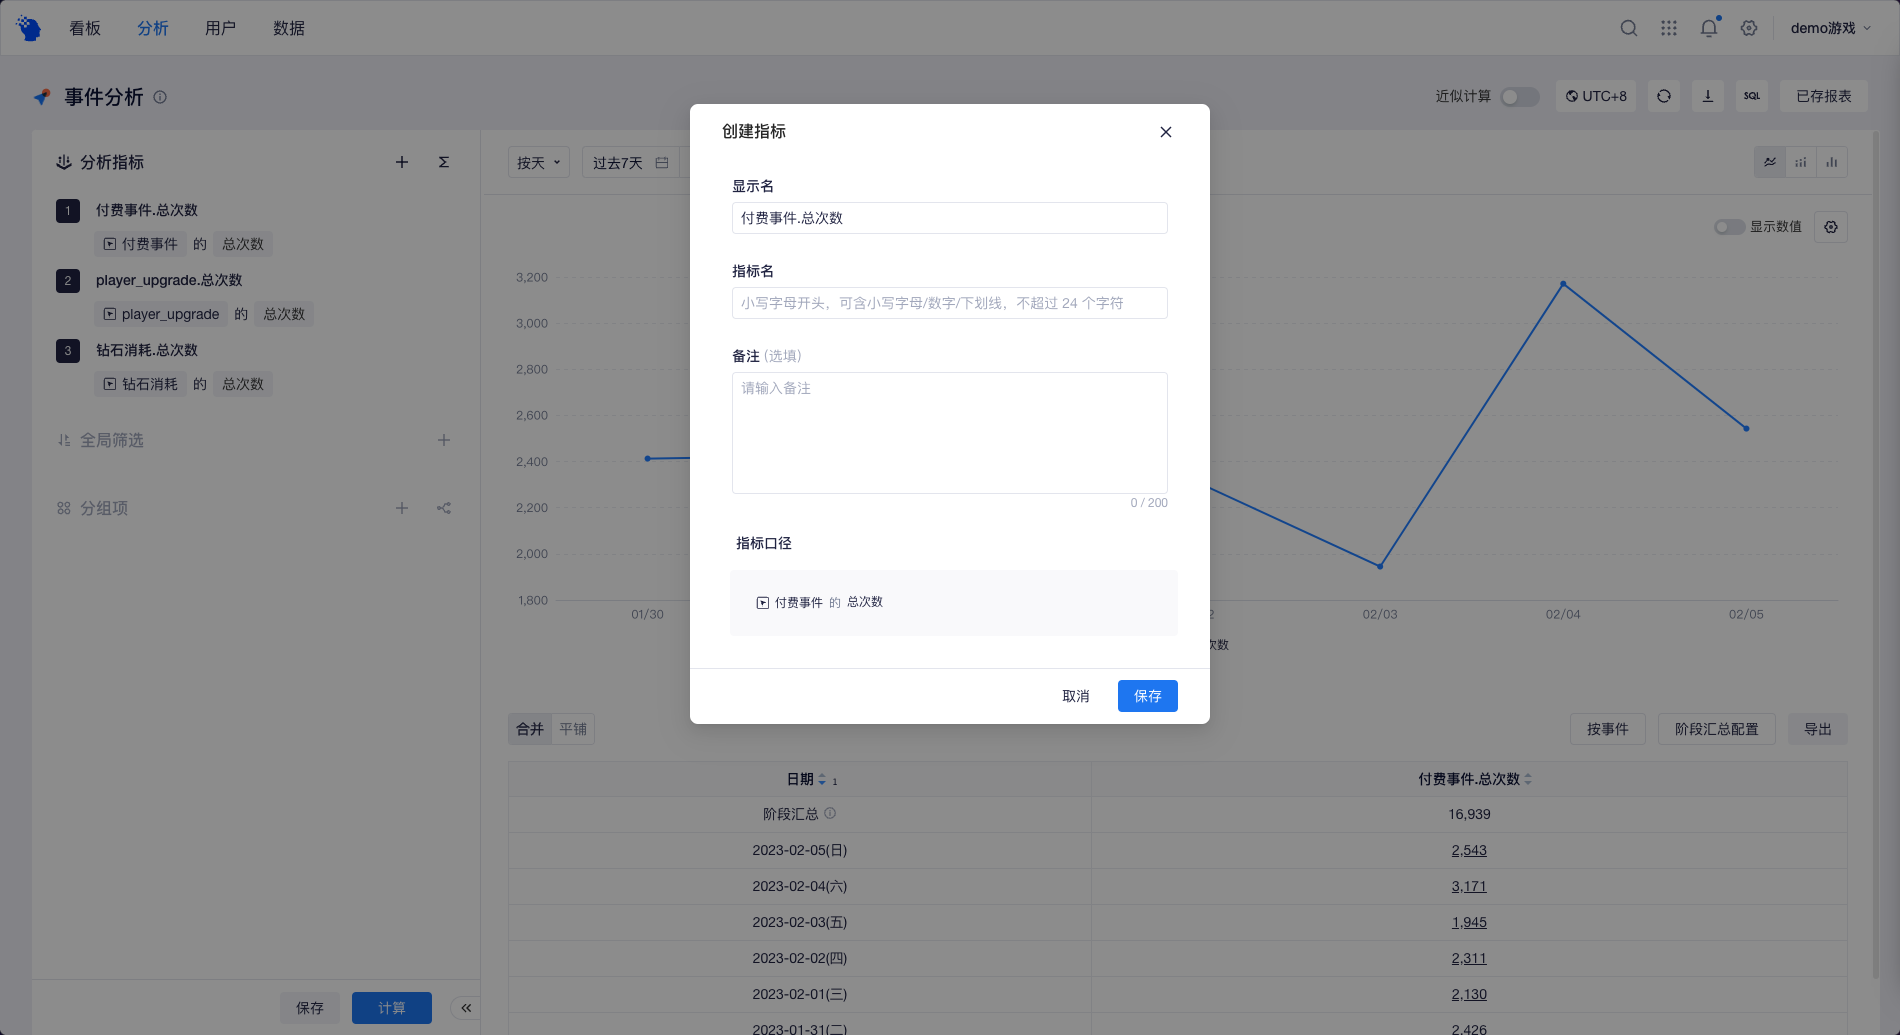This screenshot has width=1900, height=1035.
Task: Toggle the 近似计算 switch
Action: (1519, 97)
